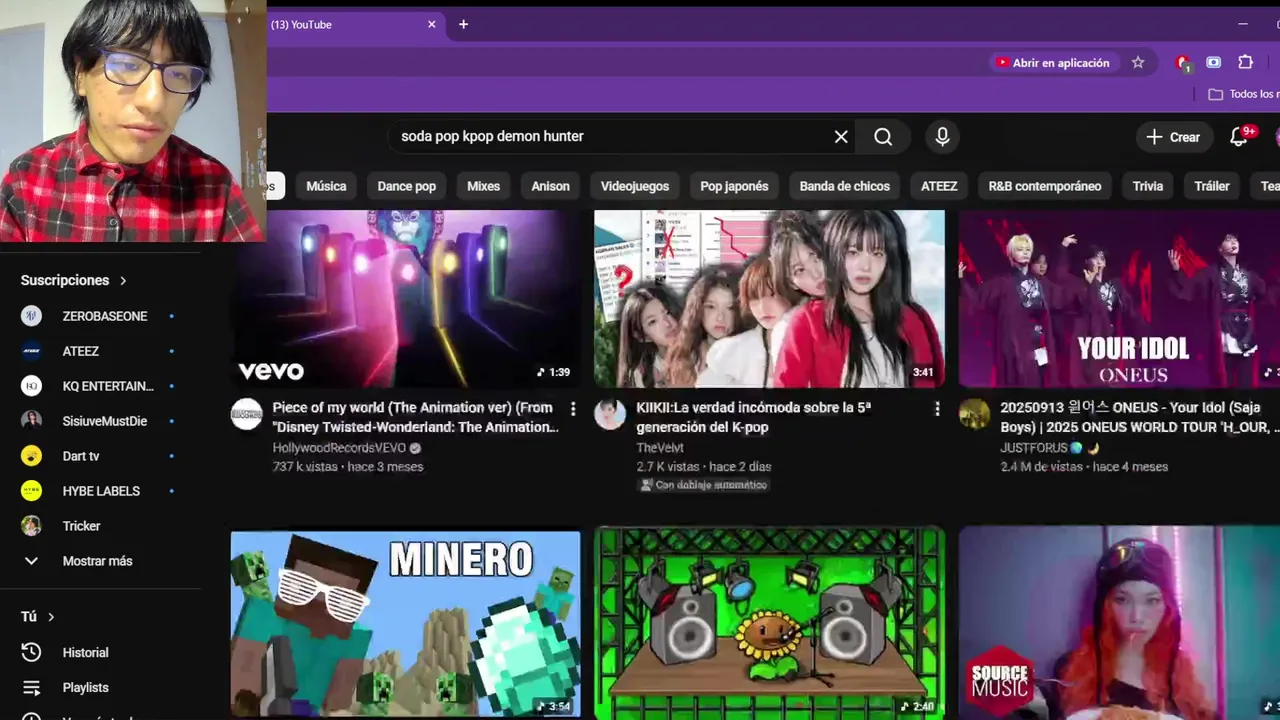Open Dart tv subscription avatar
Image resolution: width=1280 pixels, height=720 pixels.
coord(32,456)
